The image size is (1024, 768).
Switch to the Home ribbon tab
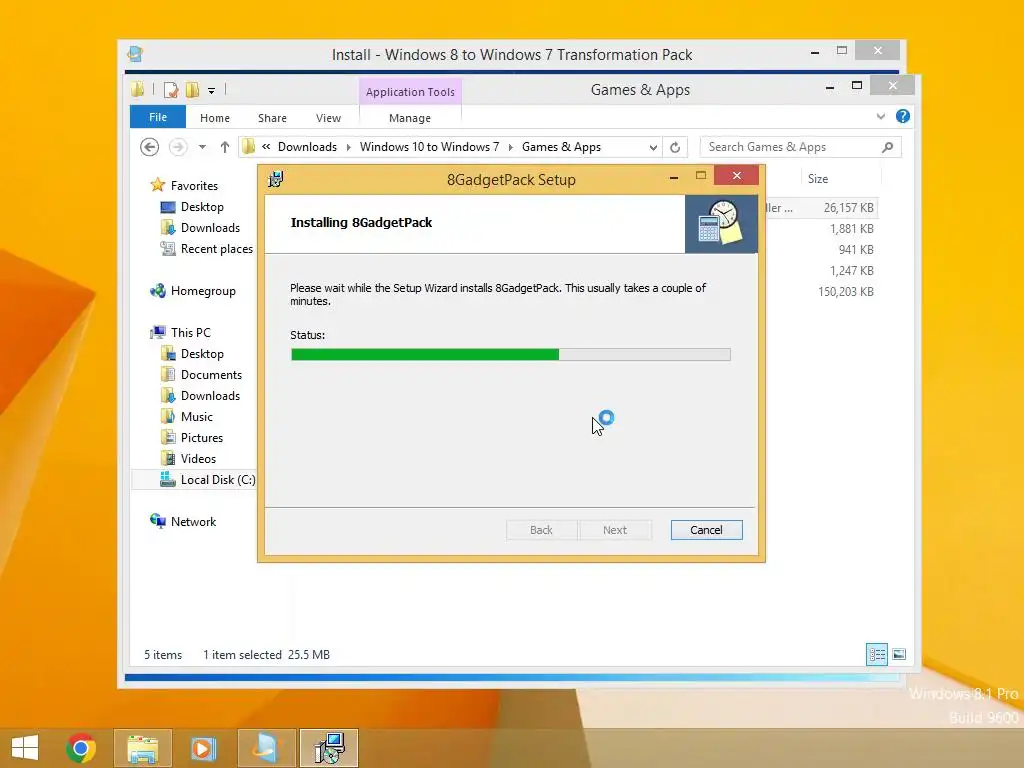pos(215,118)
